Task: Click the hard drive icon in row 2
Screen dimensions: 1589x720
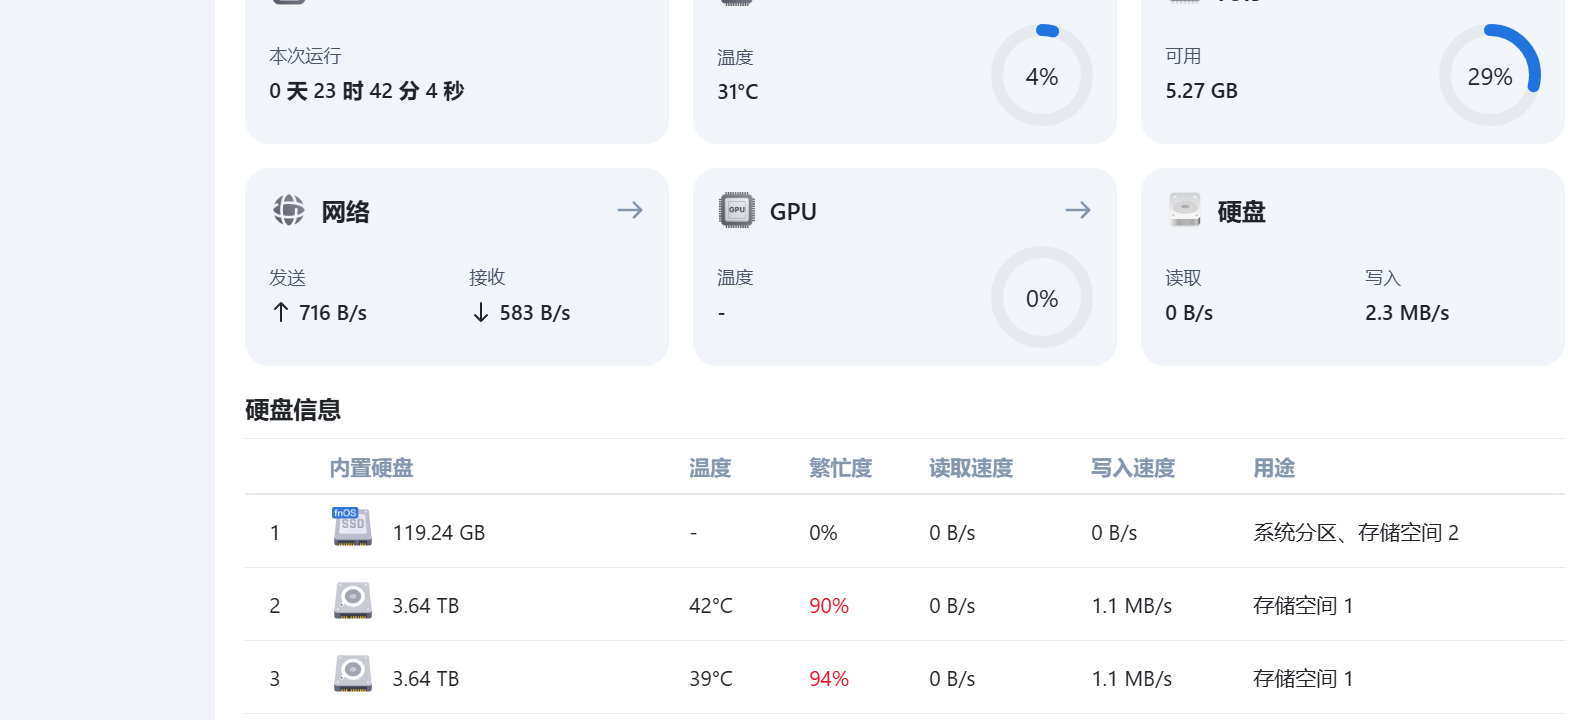Action: pos(353,600)
